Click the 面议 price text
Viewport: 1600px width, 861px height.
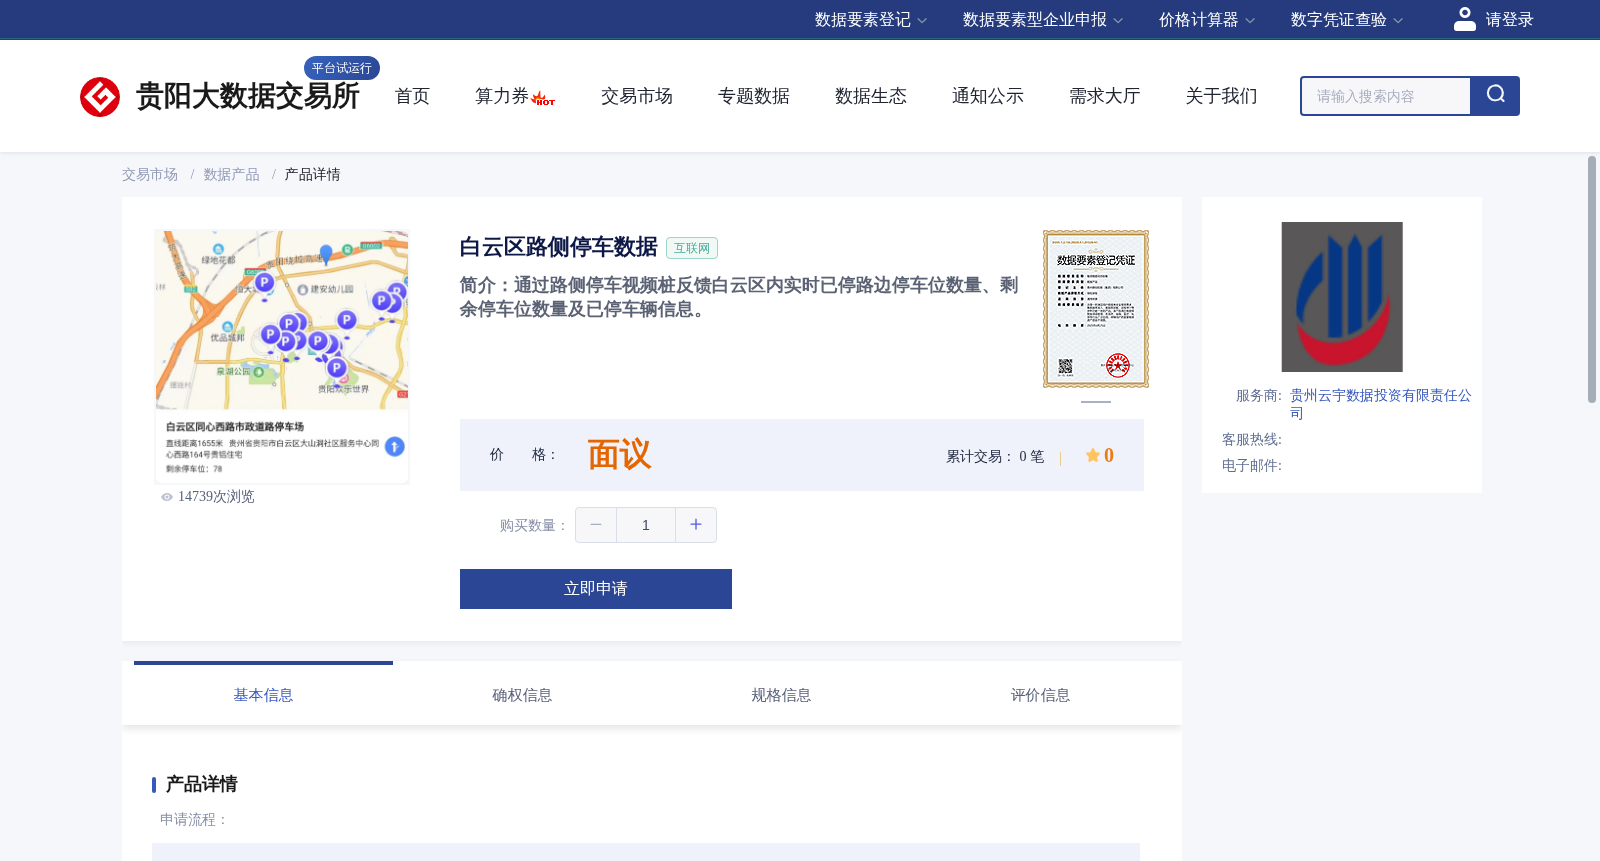(x=619, y=455)
